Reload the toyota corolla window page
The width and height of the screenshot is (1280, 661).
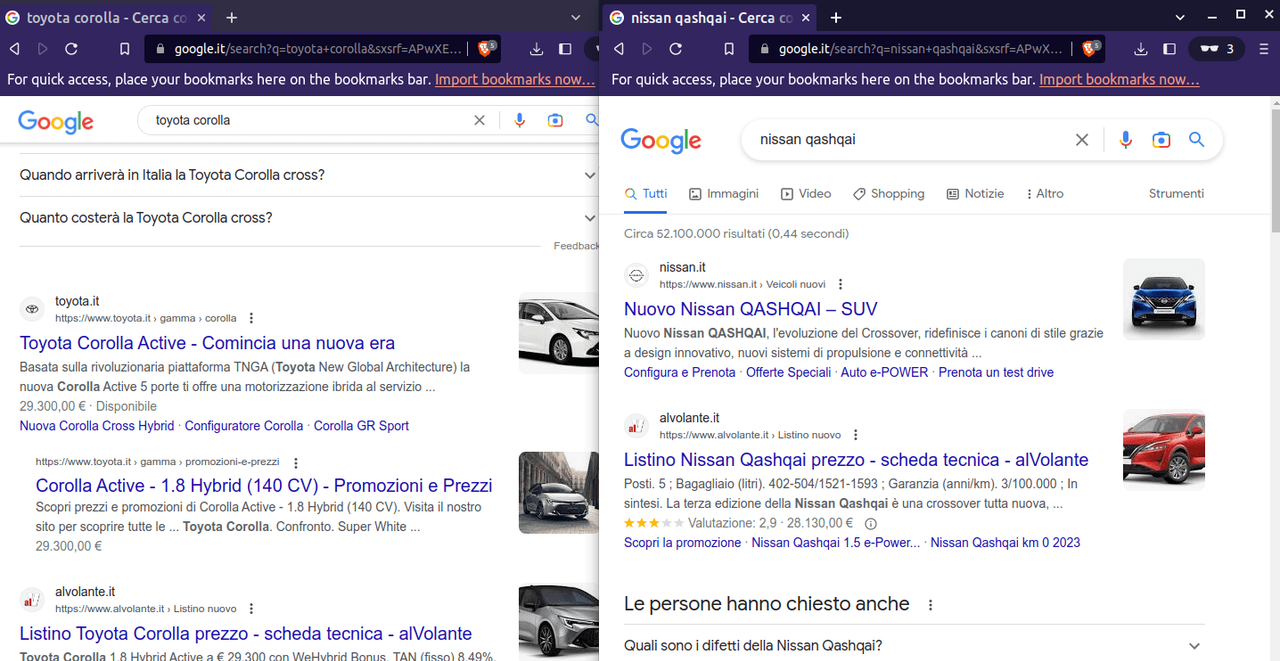pos(71,48)
